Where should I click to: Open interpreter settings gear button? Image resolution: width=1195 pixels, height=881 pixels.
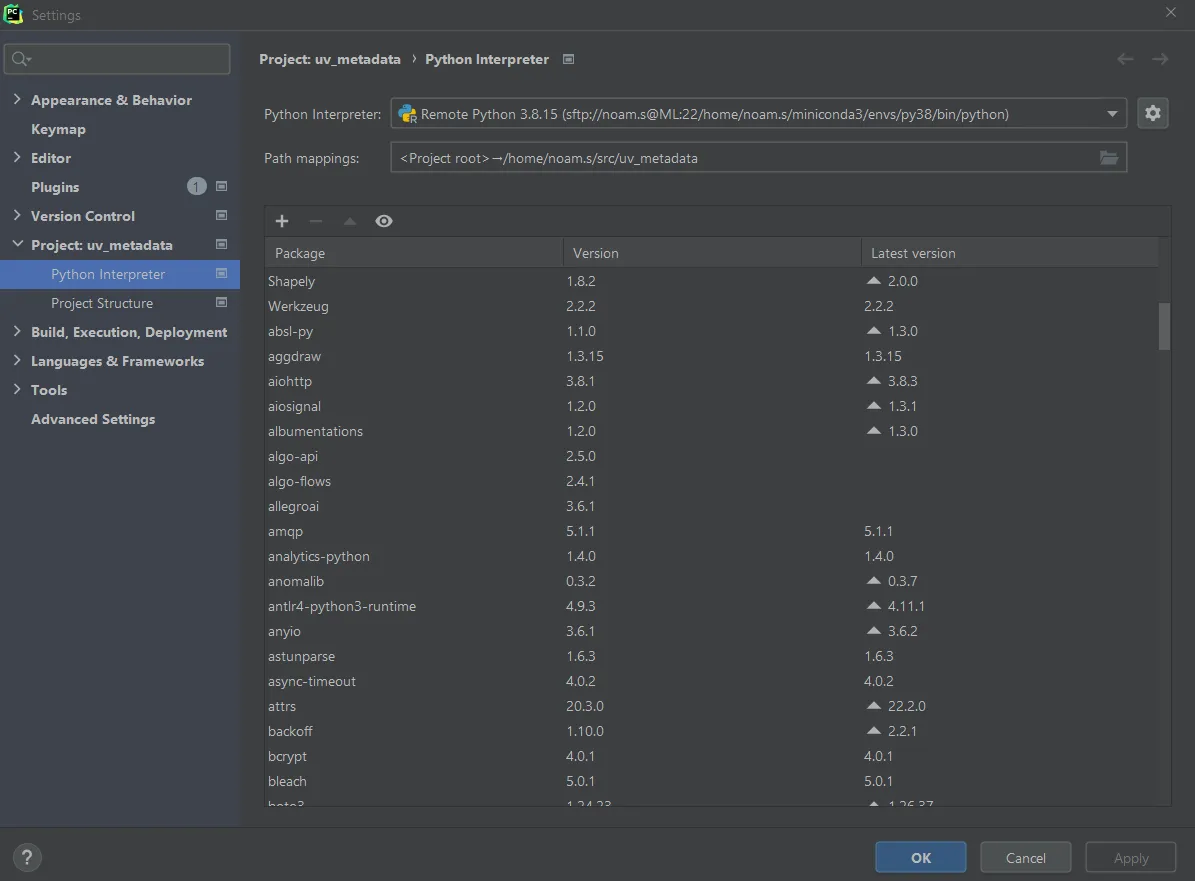pyautogui.click(x=1152, y=114)
